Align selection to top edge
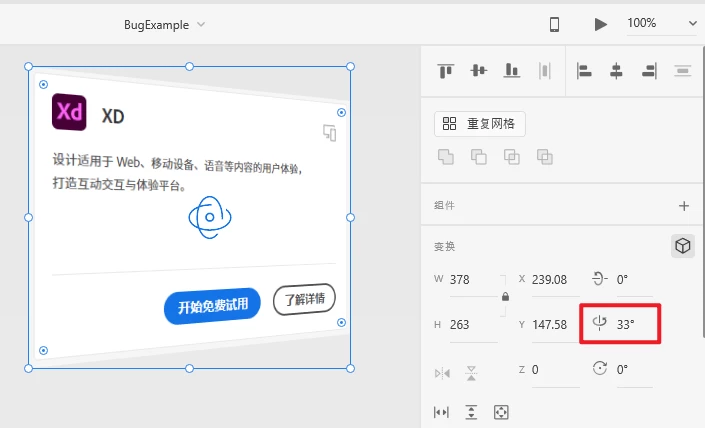Image resolution: width=705 pixels, height=428 pixels. (446, 71)
